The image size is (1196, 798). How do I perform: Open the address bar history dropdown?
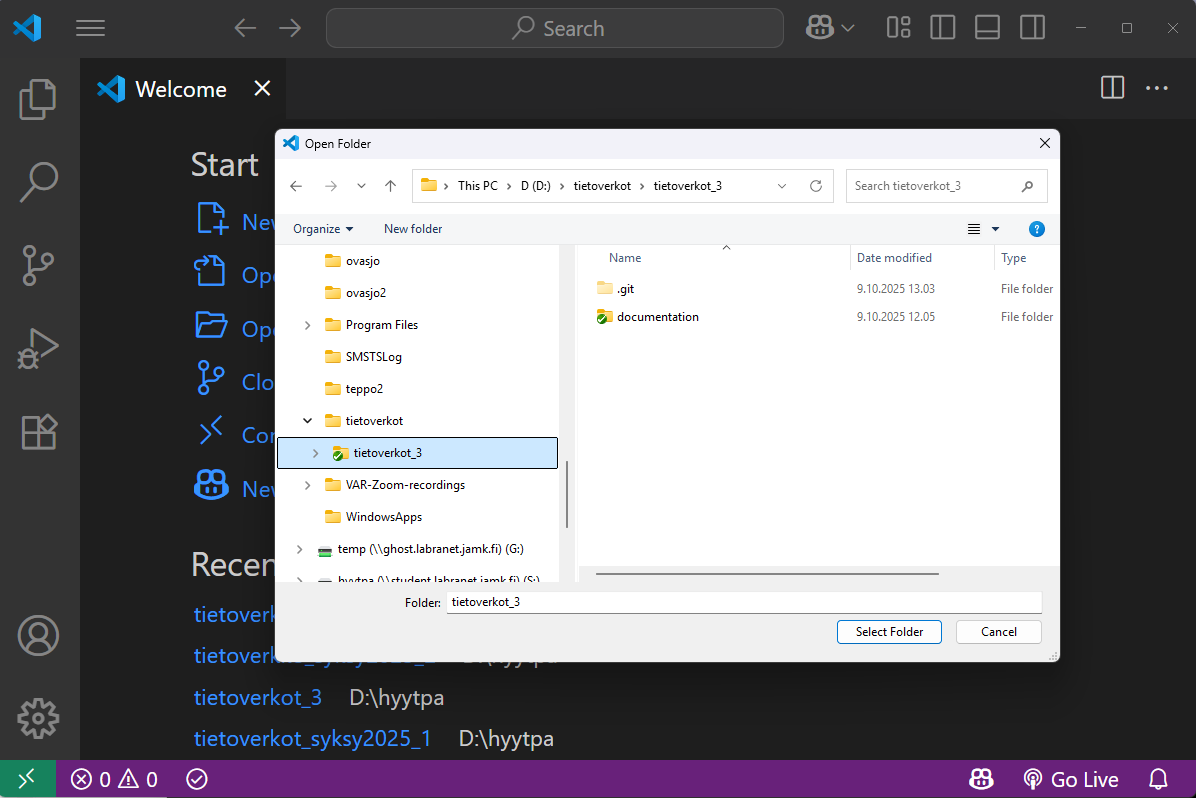[x=782, y=186]
